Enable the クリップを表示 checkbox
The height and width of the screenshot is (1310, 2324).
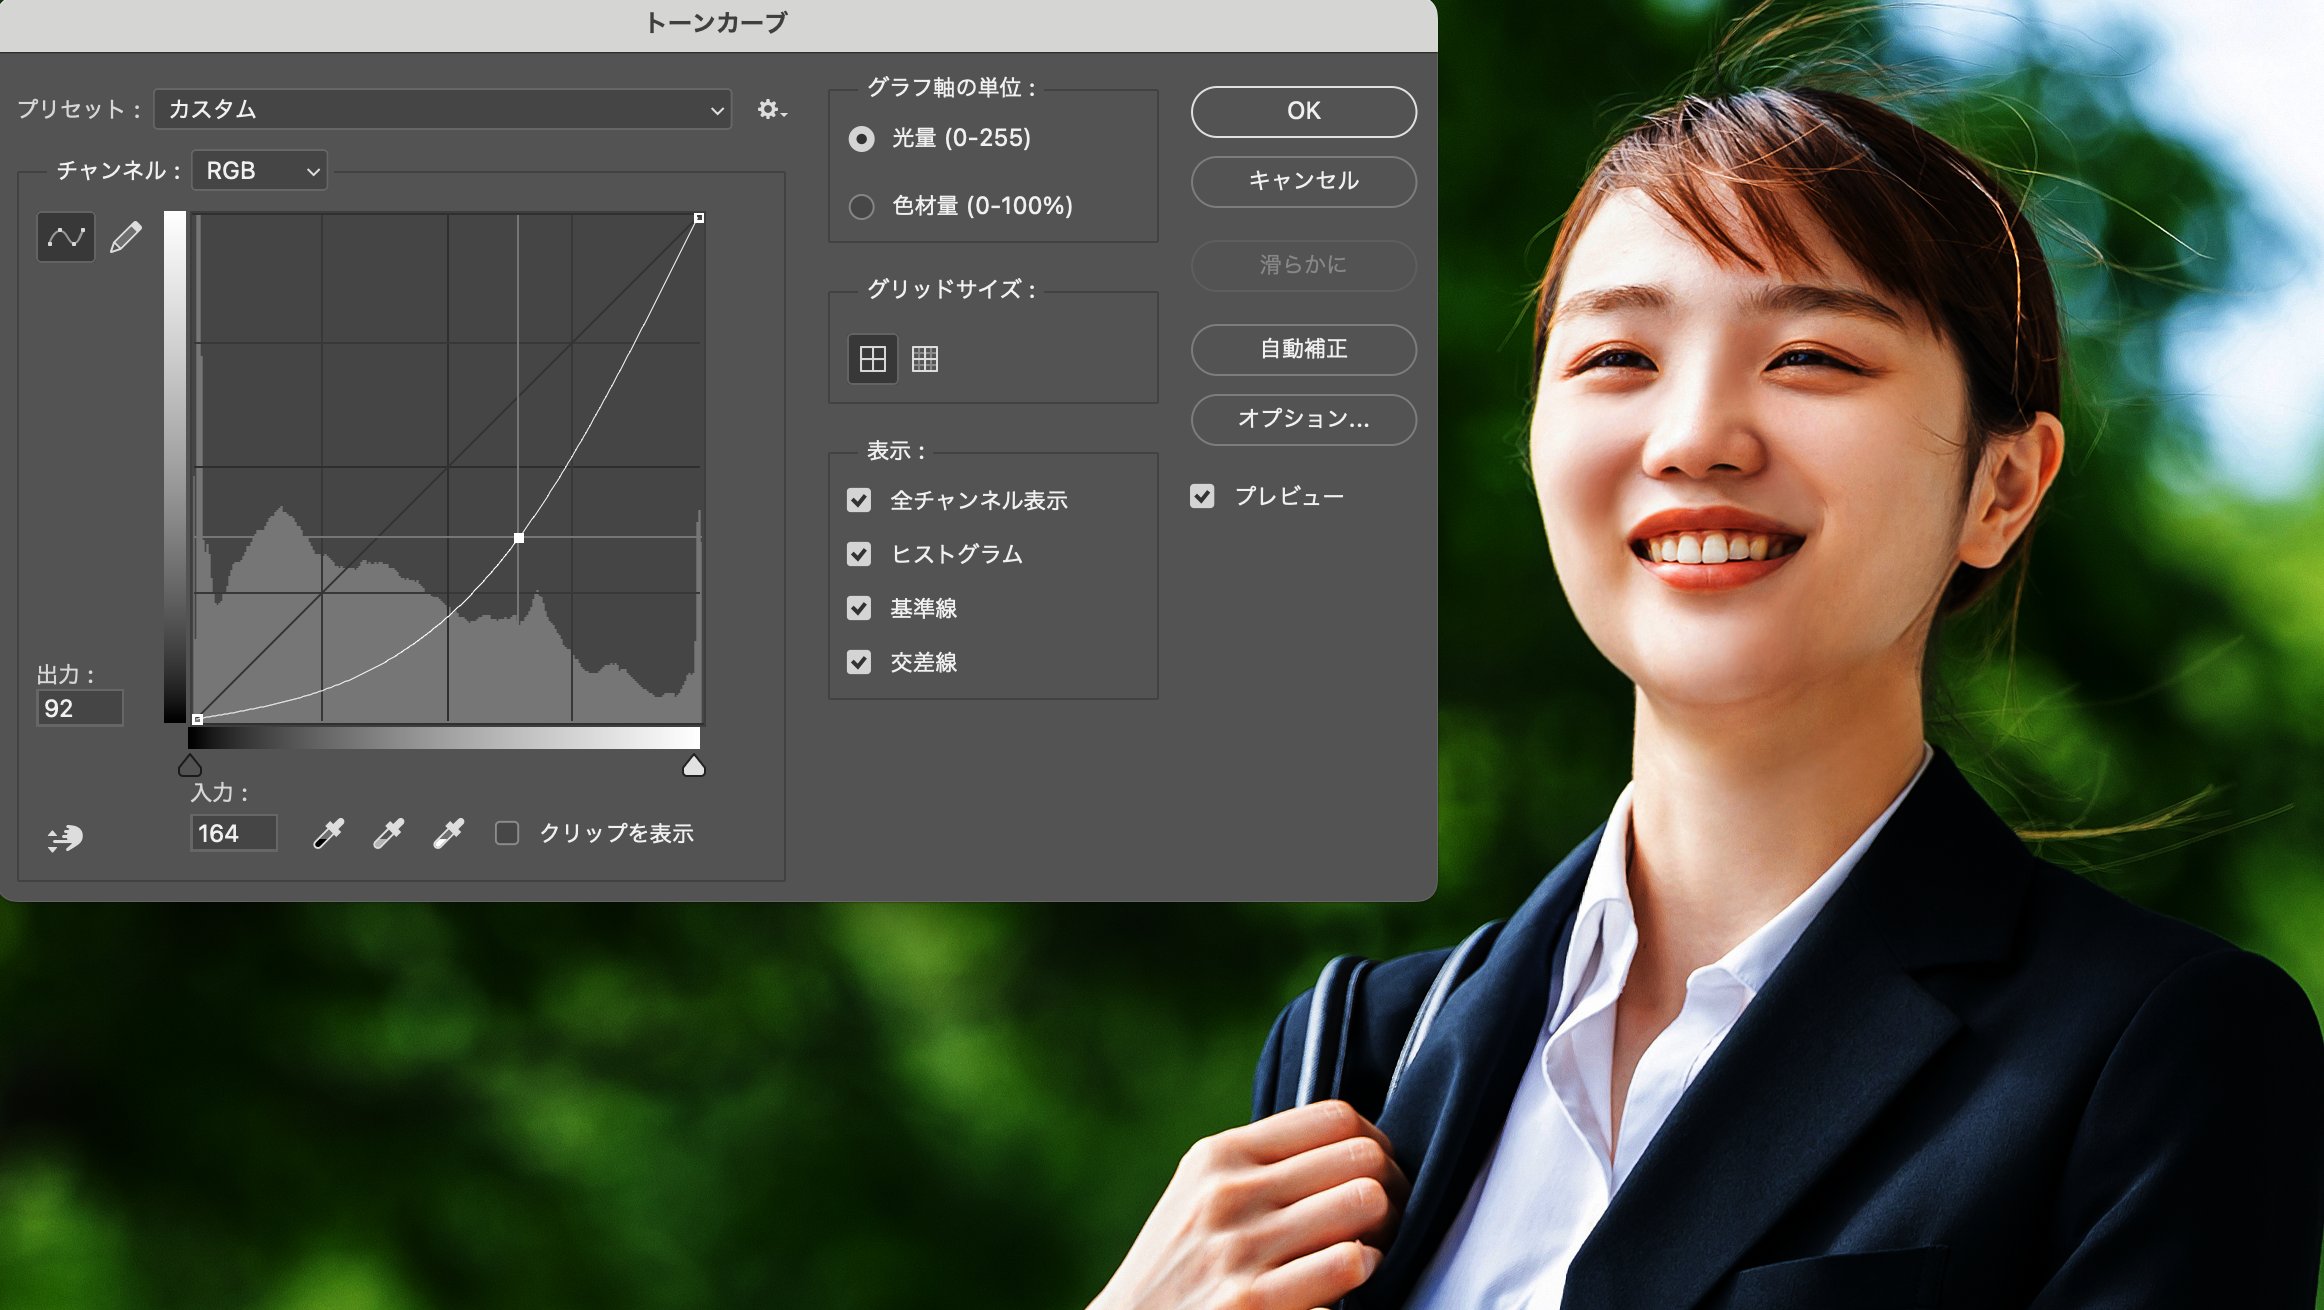pyautogui.click(x=507, y=833)
